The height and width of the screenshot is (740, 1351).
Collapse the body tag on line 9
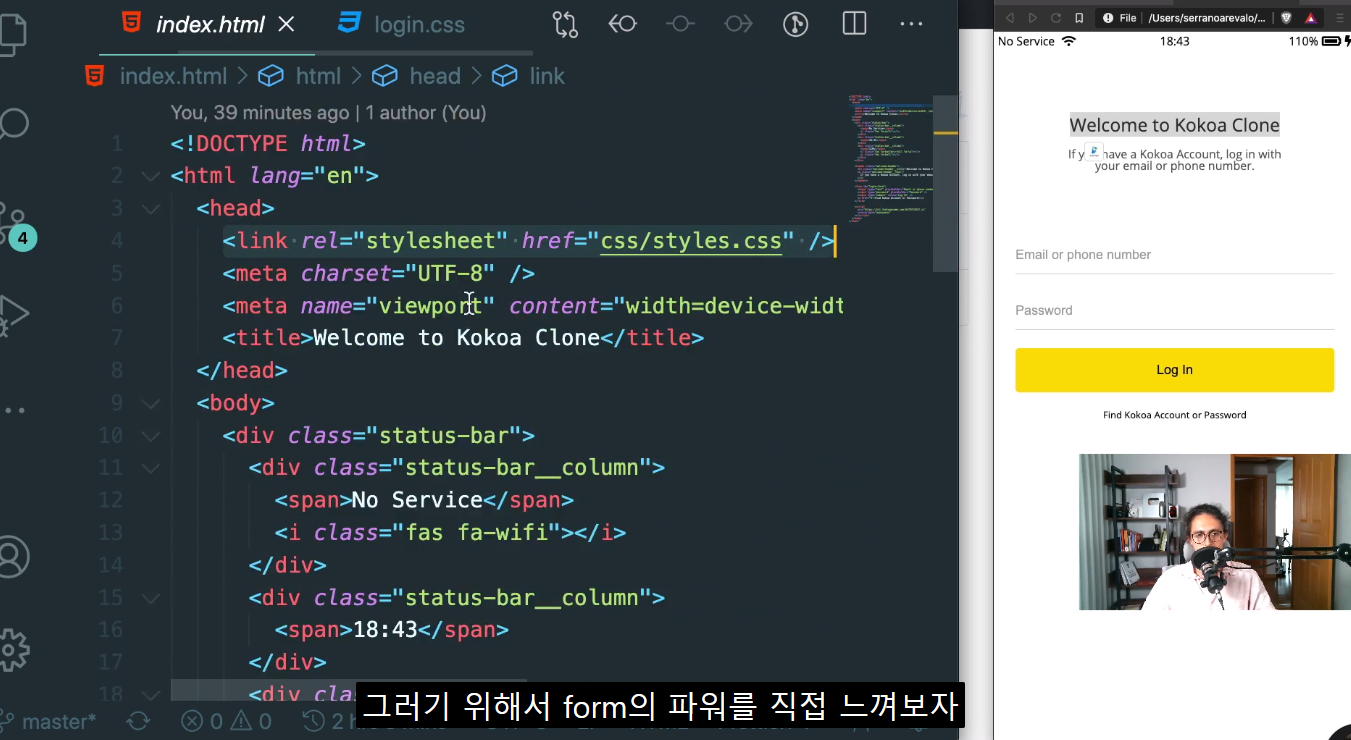150,403
